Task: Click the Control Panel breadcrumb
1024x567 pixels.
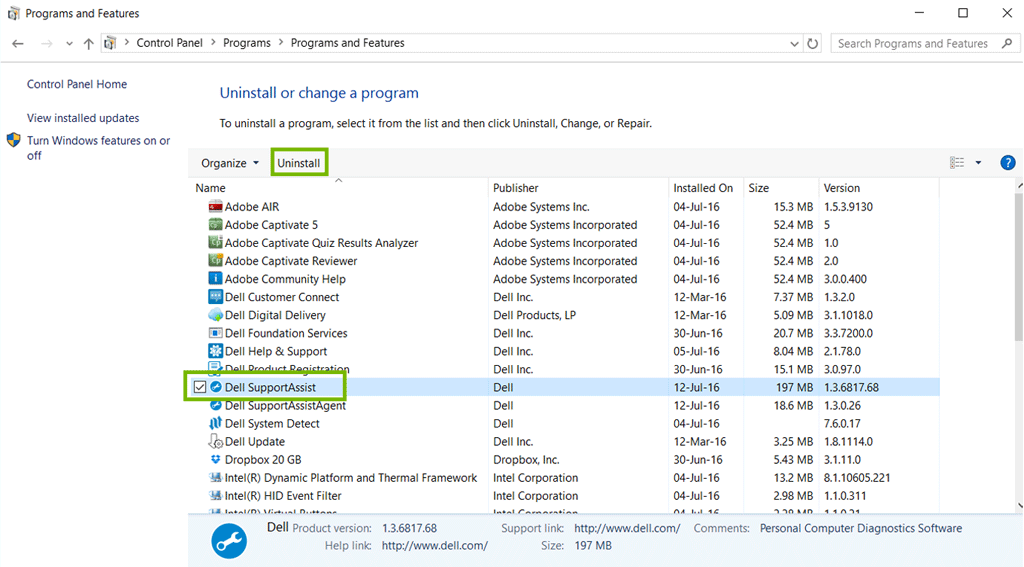Action: (170, 43)
